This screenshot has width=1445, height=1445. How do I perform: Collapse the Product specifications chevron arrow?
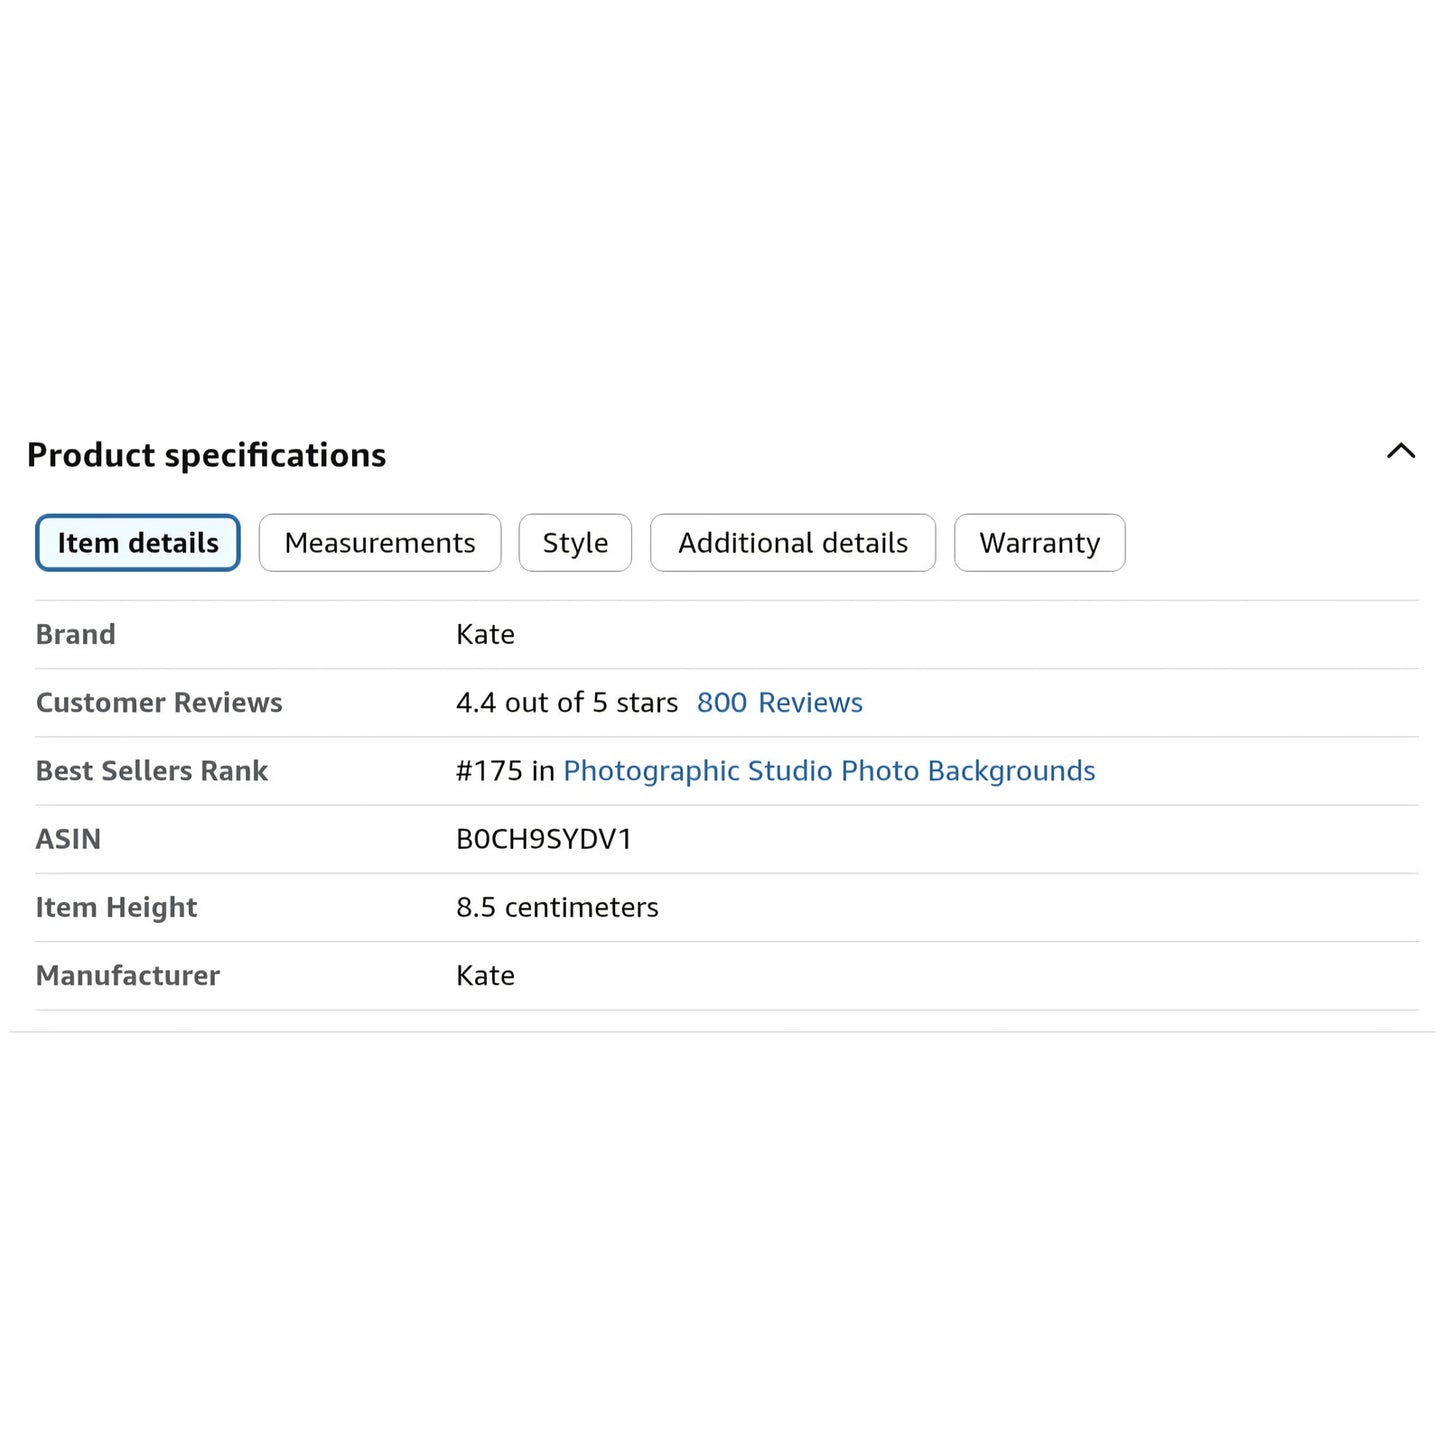pyautogui.click(x=1401, y=451)
